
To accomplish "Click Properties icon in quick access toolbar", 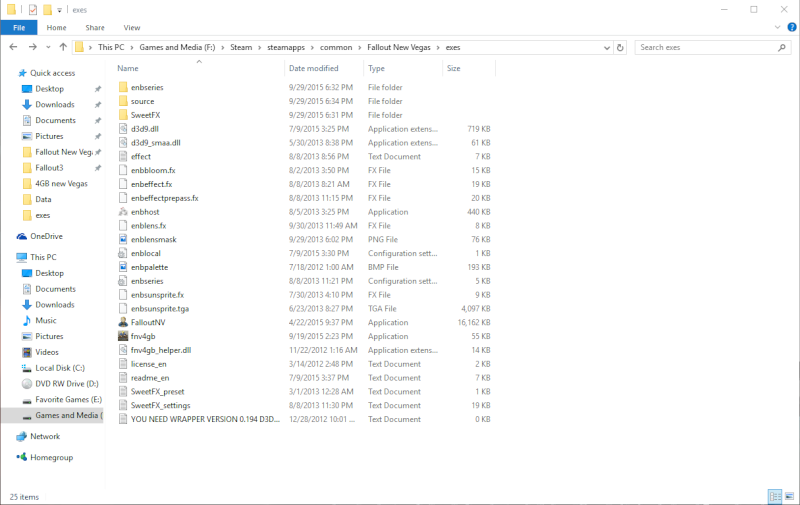I will [33, 10].
